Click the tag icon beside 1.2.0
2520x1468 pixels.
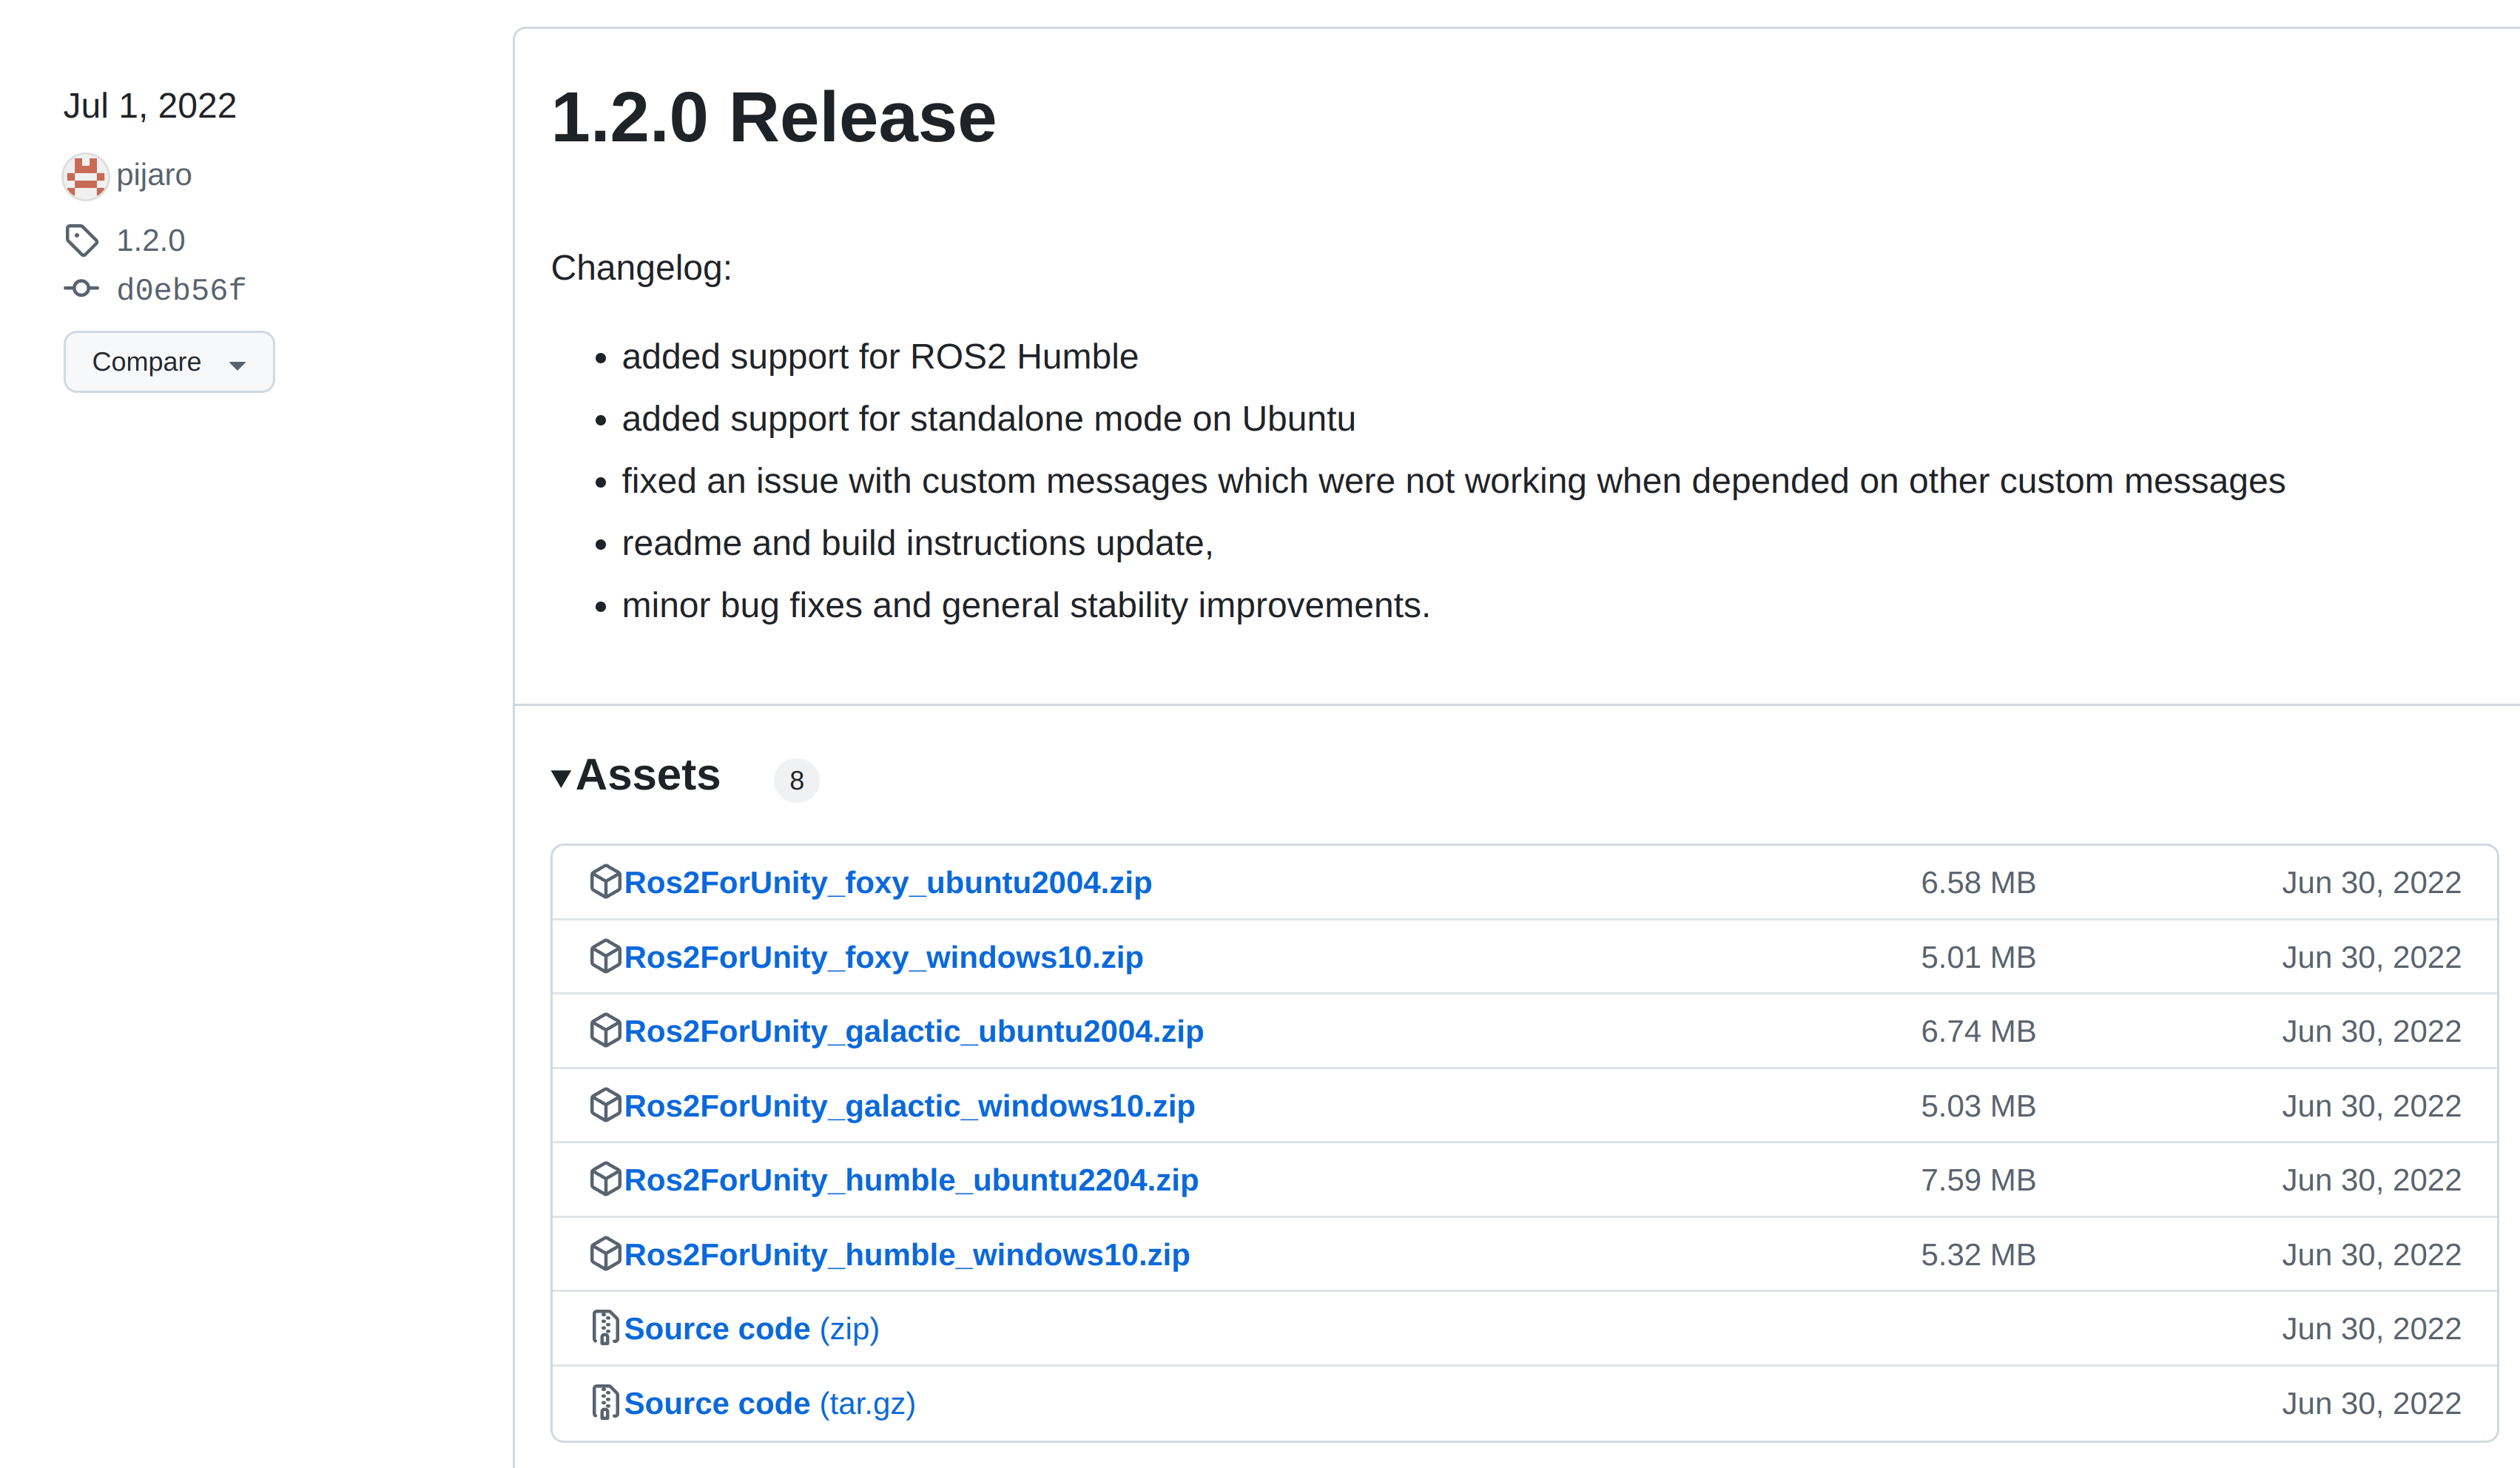[x=82, y=240]
